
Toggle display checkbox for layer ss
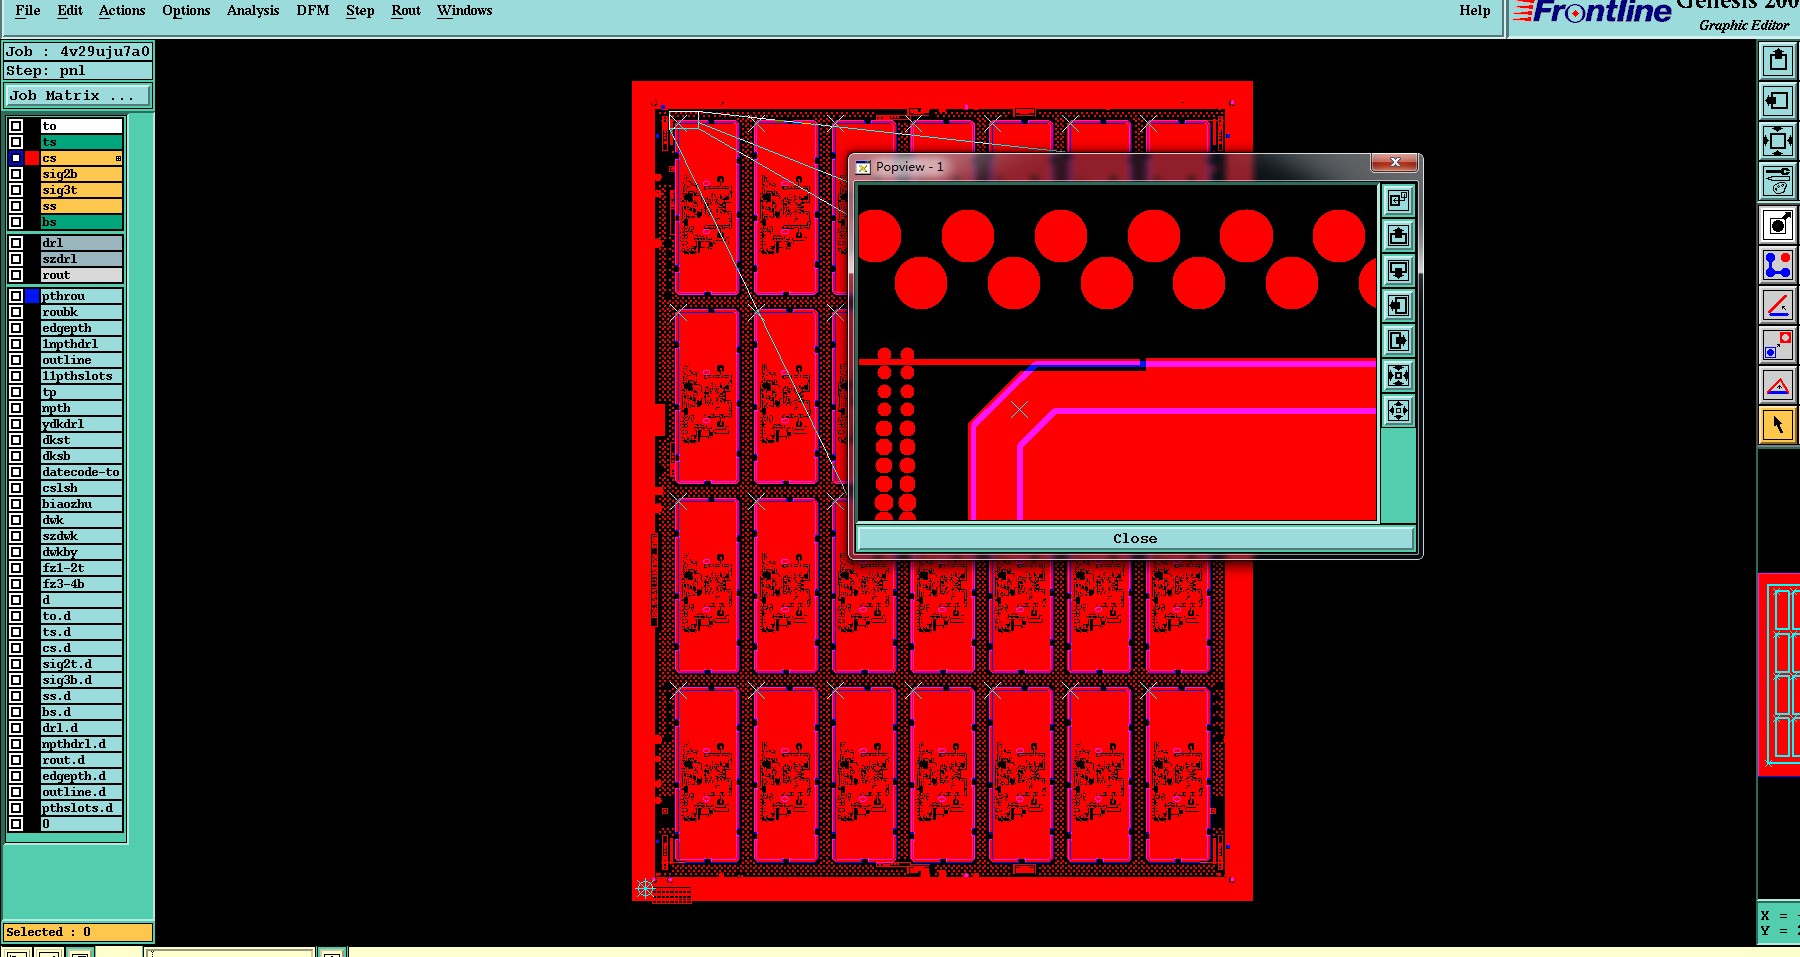click(x=16, y=206)
